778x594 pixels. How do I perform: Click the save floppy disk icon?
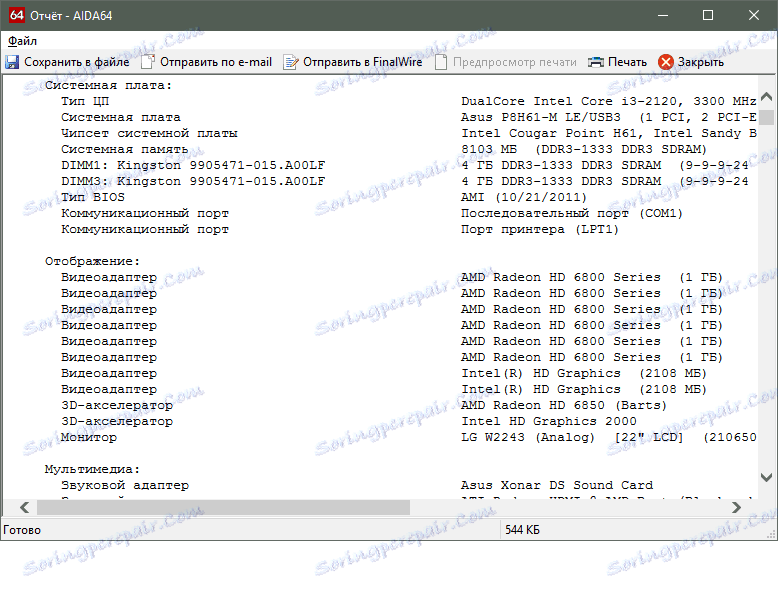click(x=12, y=62)
